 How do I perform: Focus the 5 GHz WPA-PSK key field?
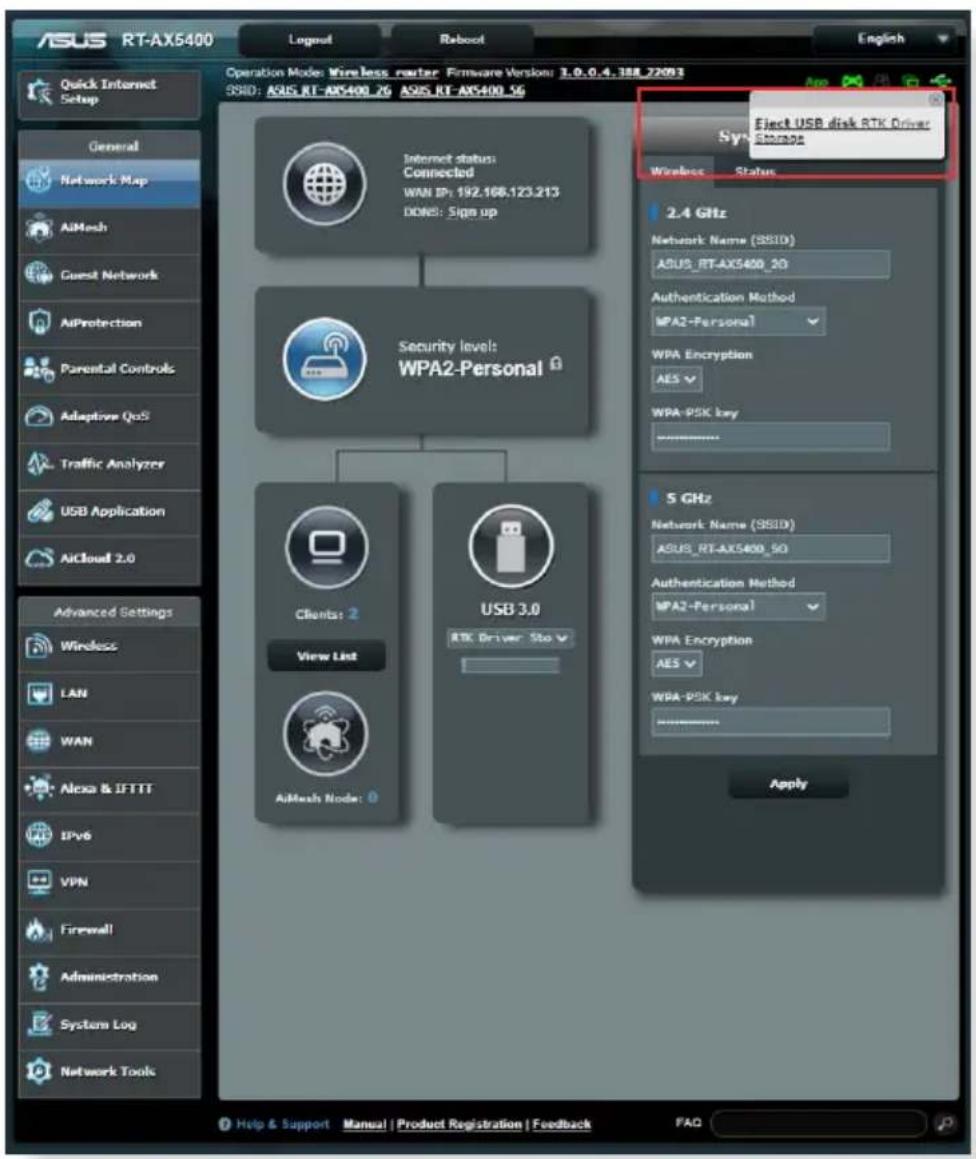point(770,722)
